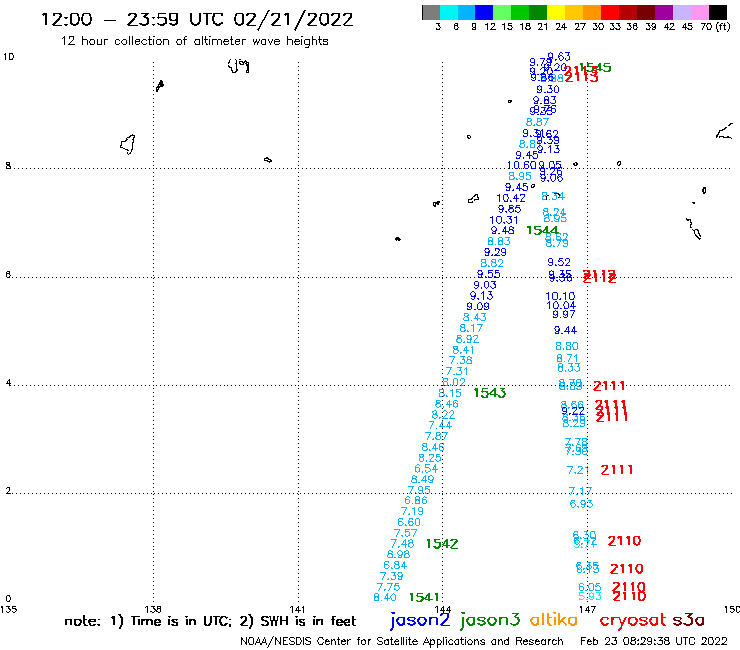Select the wave height value 8.80
740x650 pixels.
567,346
